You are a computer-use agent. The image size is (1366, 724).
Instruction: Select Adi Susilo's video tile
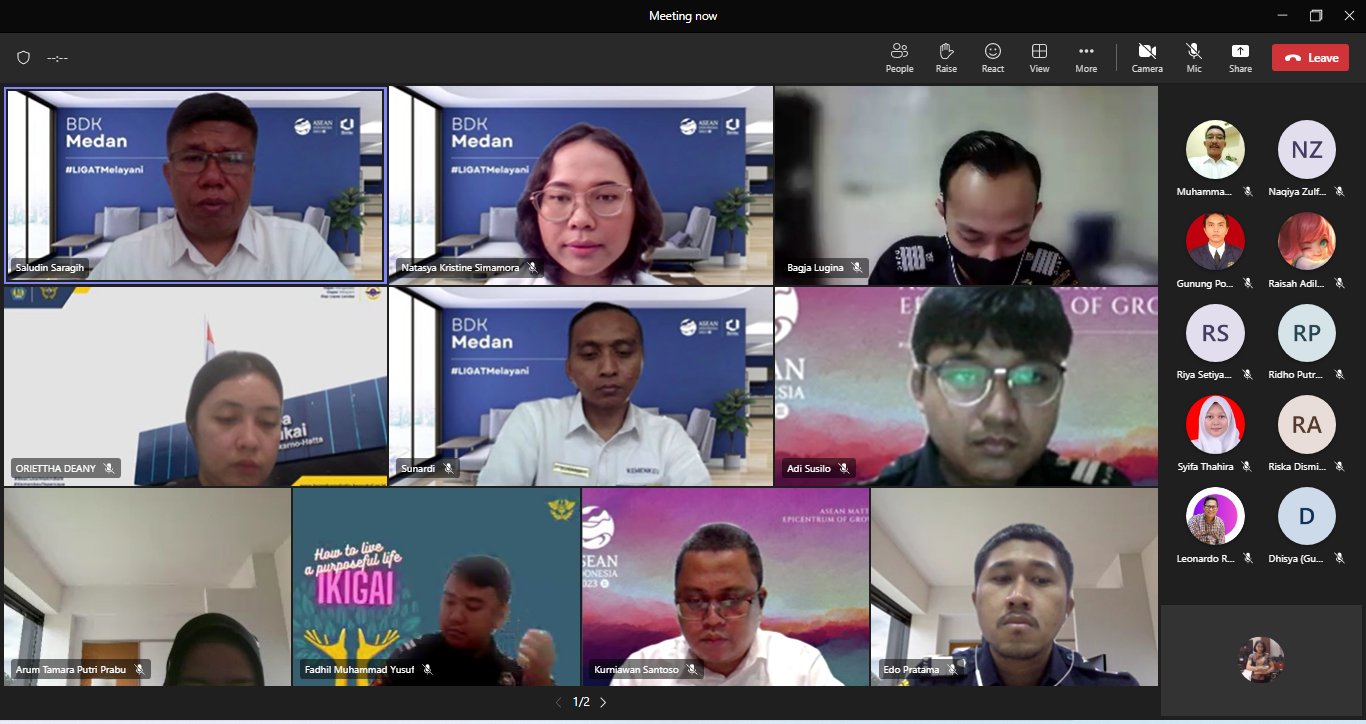coord(966,386)
